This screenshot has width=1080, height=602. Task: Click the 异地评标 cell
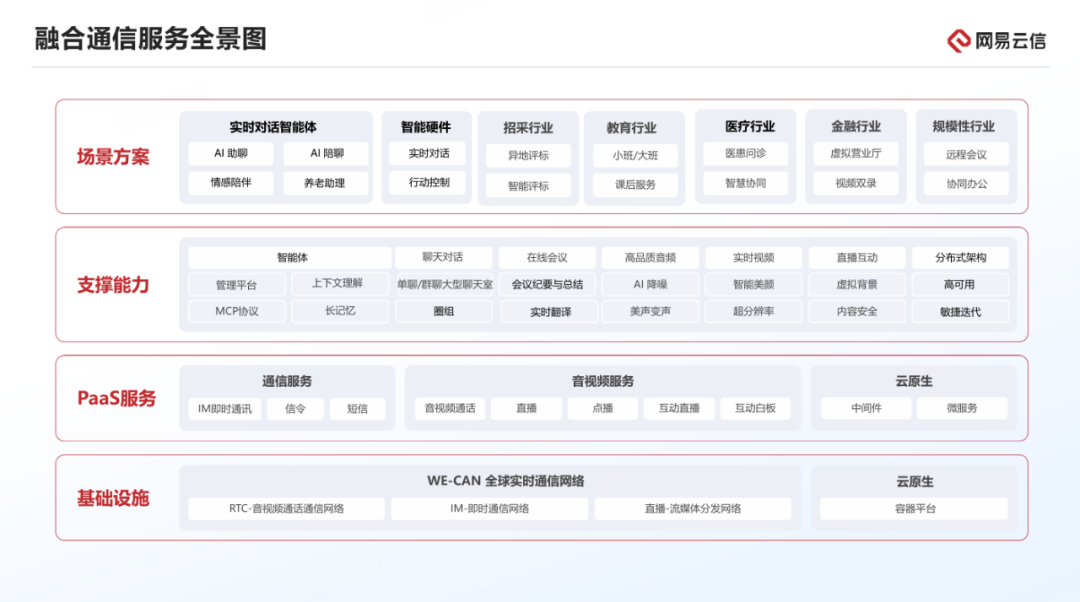click(x=528, y=156)
